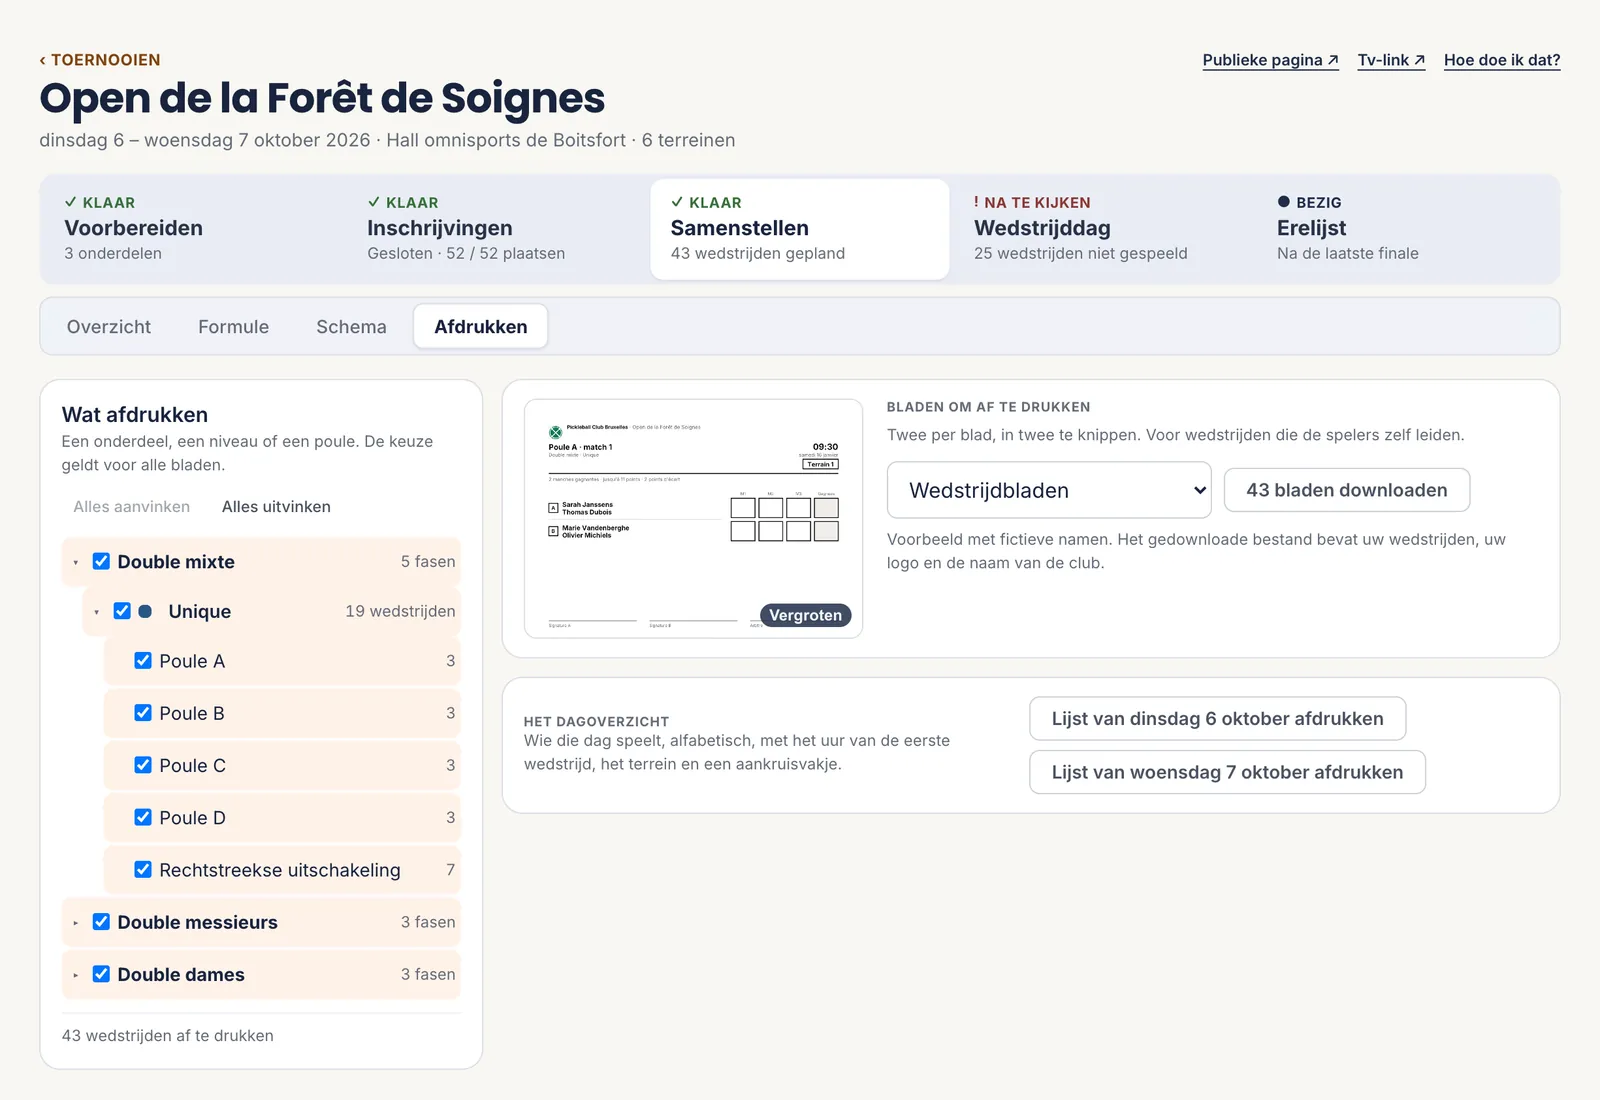Uncheck the Poule A checkbox
This screenshot has width=1600, height=1100.
(143, 661)
